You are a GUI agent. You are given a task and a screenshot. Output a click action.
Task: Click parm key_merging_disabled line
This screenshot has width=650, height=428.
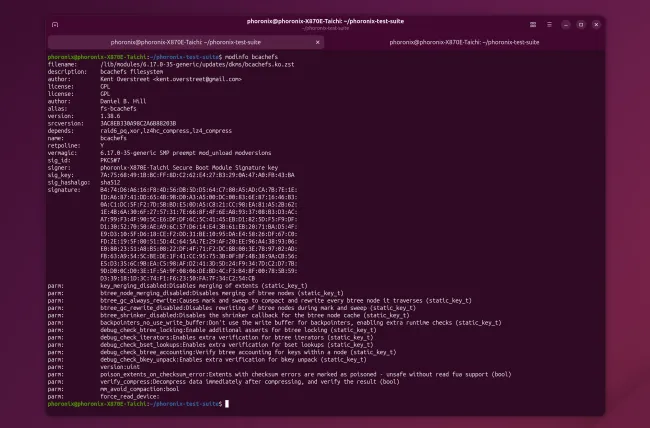204,286
